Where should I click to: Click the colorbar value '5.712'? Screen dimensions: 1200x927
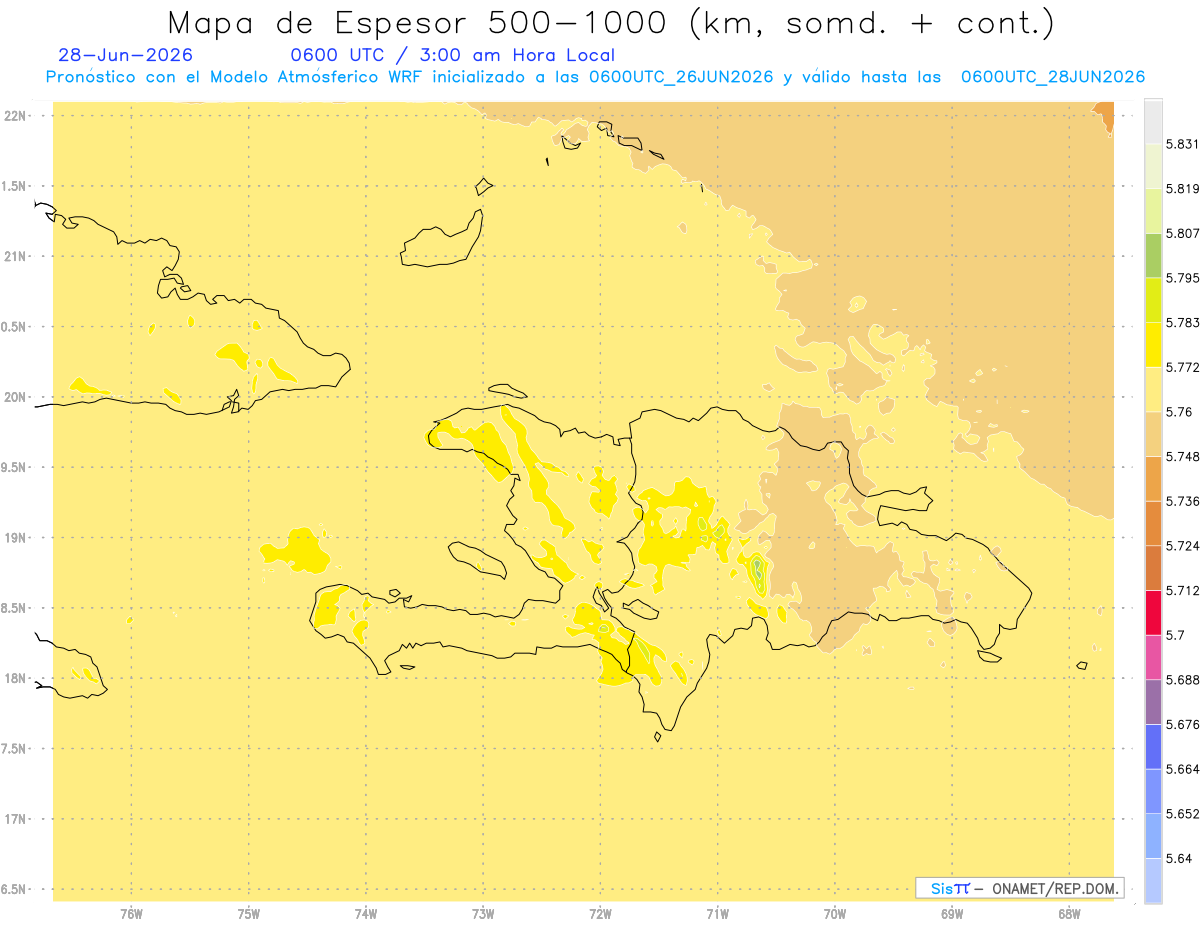[x=1183, y=590]
